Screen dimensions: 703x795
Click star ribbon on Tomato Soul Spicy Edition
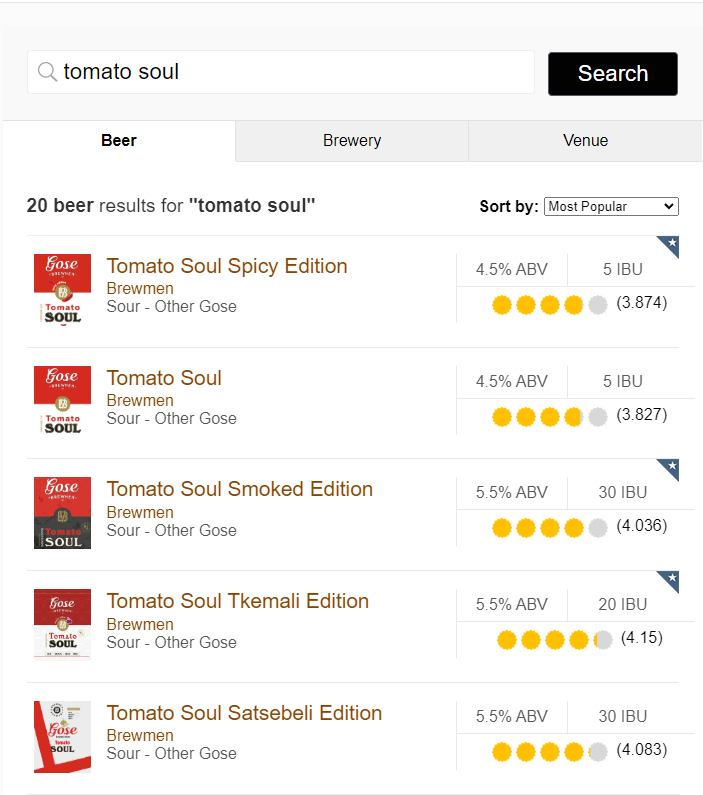(x=670, y=245)
